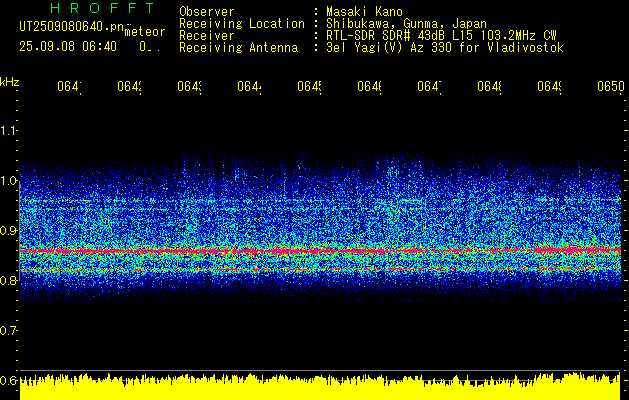
Task: Click the 'meteor' label
Action: coord(145,32)
